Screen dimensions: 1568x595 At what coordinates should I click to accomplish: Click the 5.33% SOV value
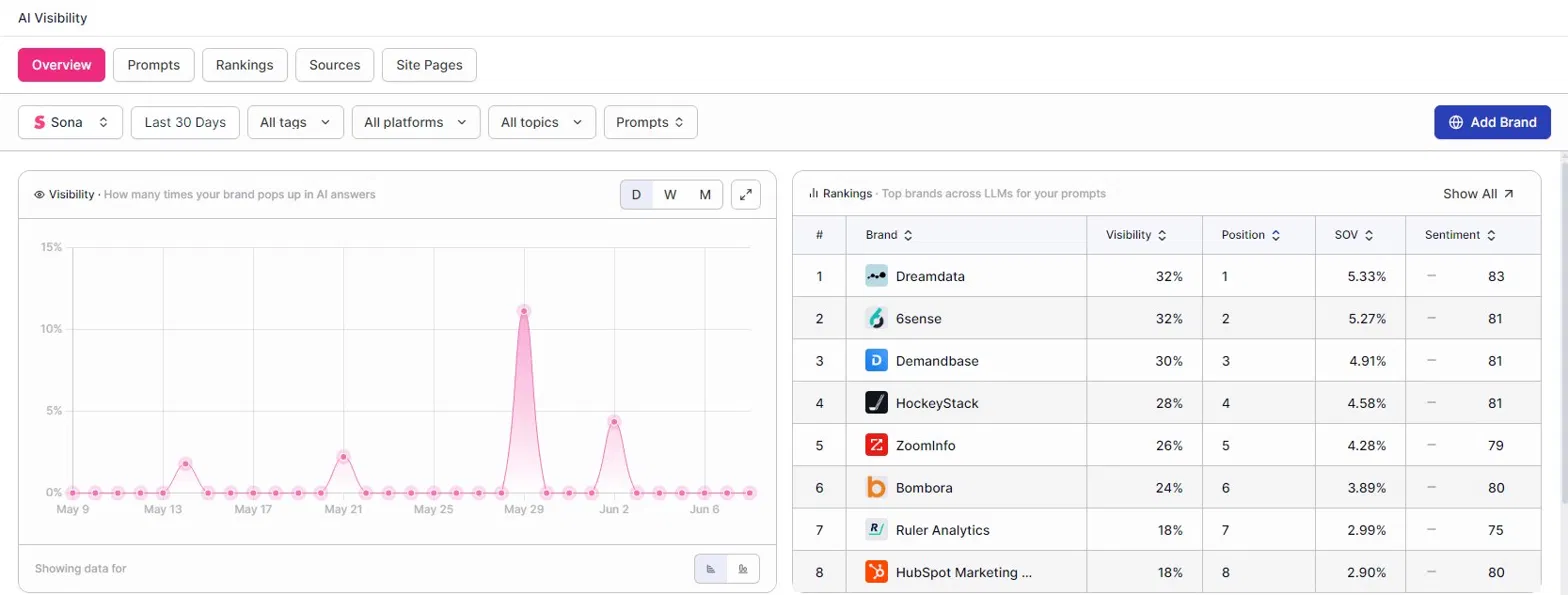[x=1366, y=276]
